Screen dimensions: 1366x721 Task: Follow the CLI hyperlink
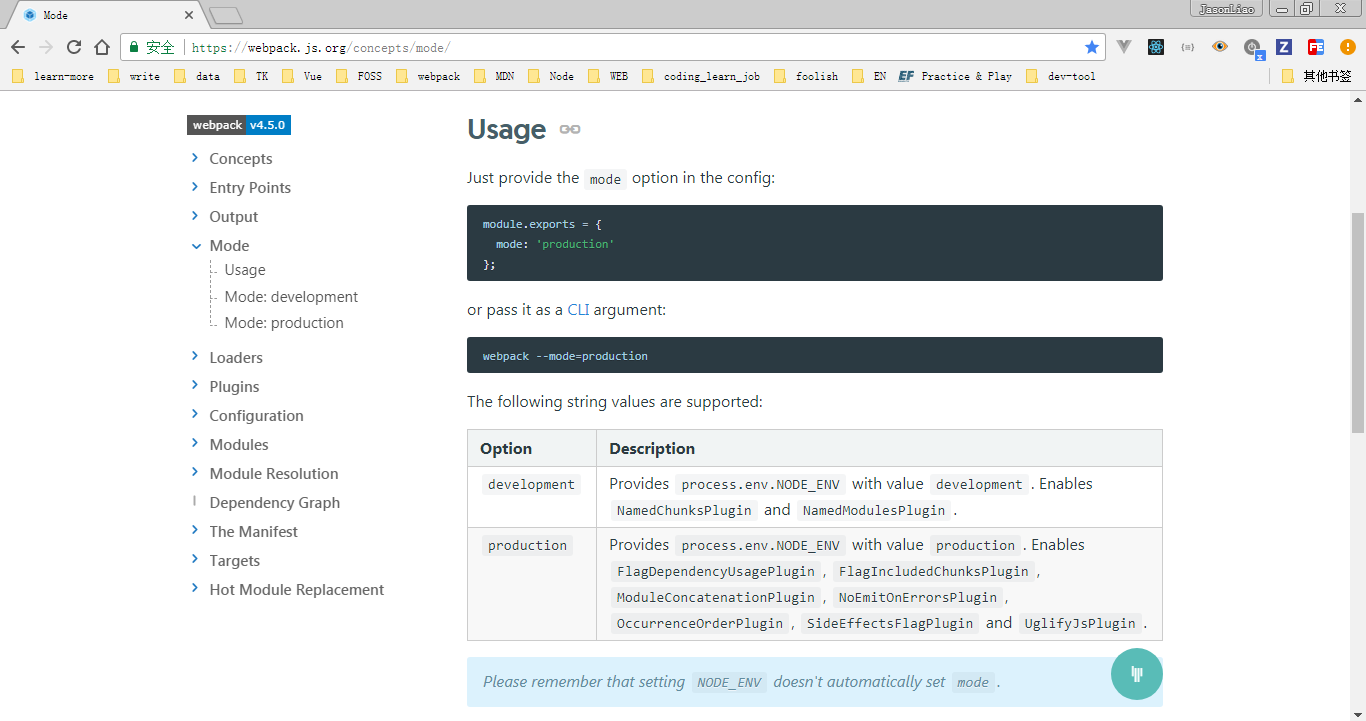pos(578,310)
